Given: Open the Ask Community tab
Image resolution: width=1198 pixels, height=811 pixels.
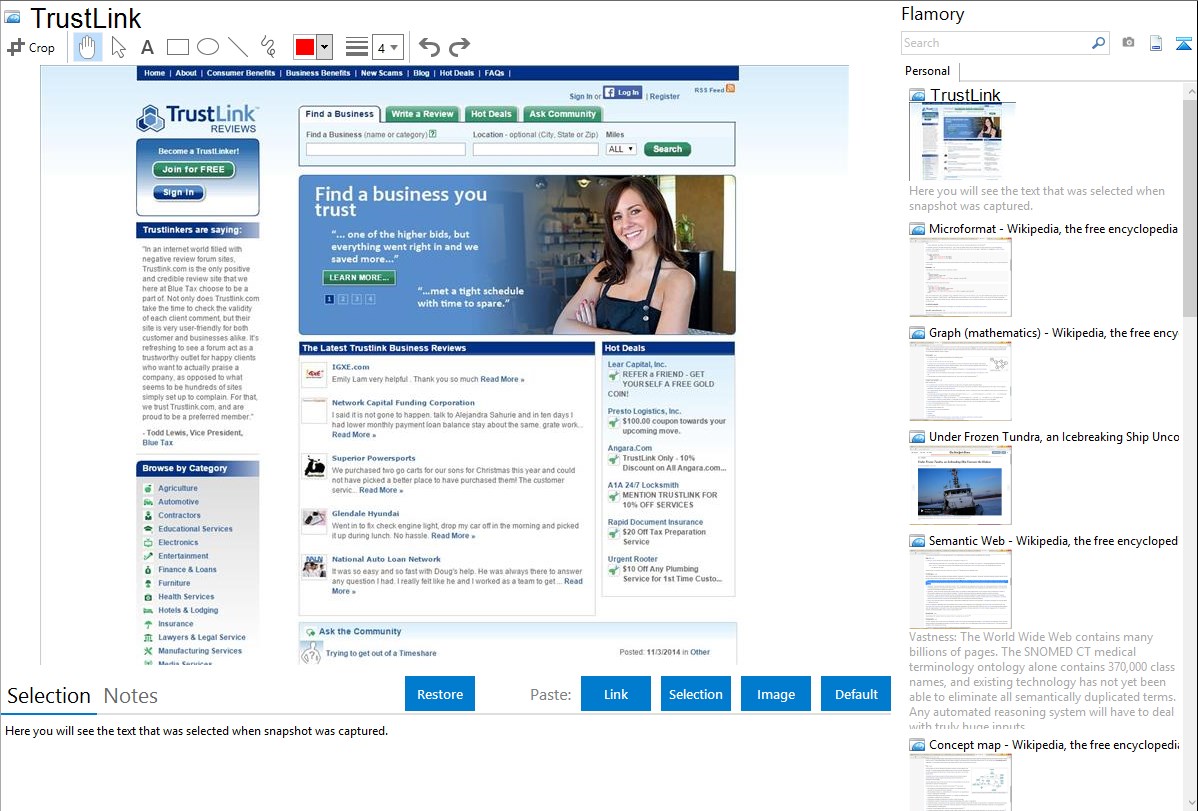Looking at the screenshot, I should pyautogui.click(x=562, y=114).
